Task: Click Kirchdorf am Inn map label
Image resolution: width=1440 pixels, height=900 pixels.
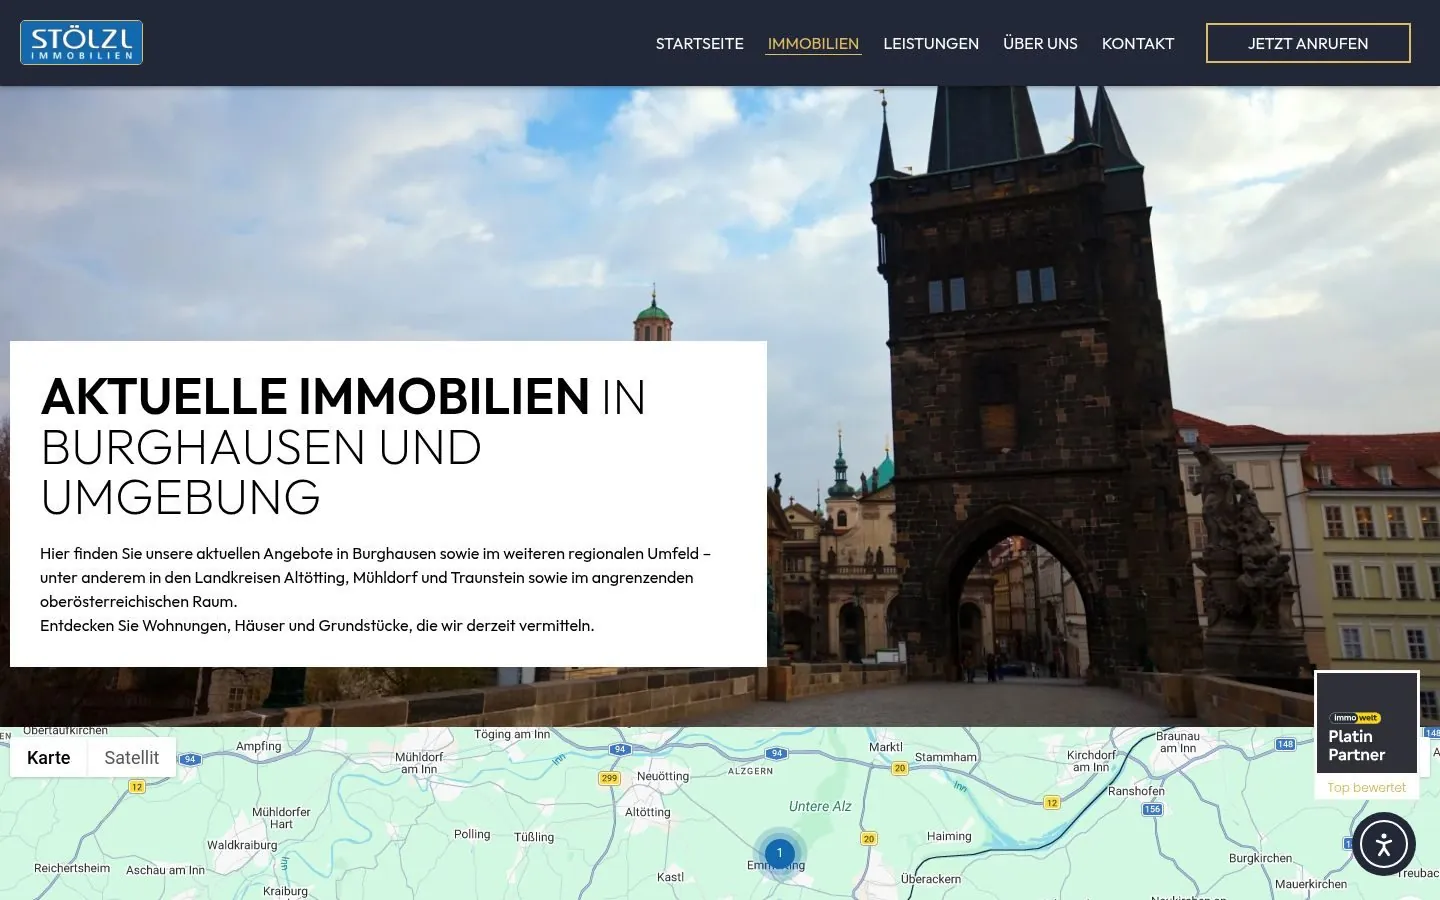Action: coord(1091,761)
